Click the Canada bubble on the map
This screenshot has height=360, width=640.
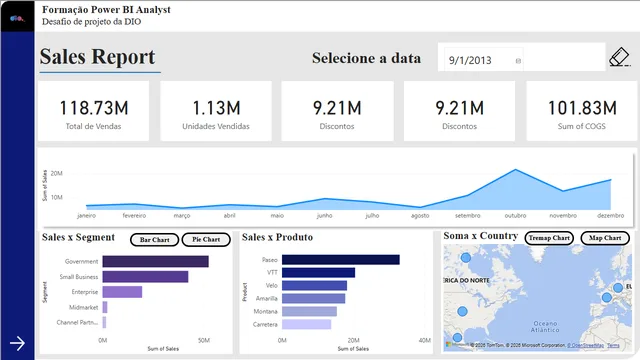[x=466, y=258]
